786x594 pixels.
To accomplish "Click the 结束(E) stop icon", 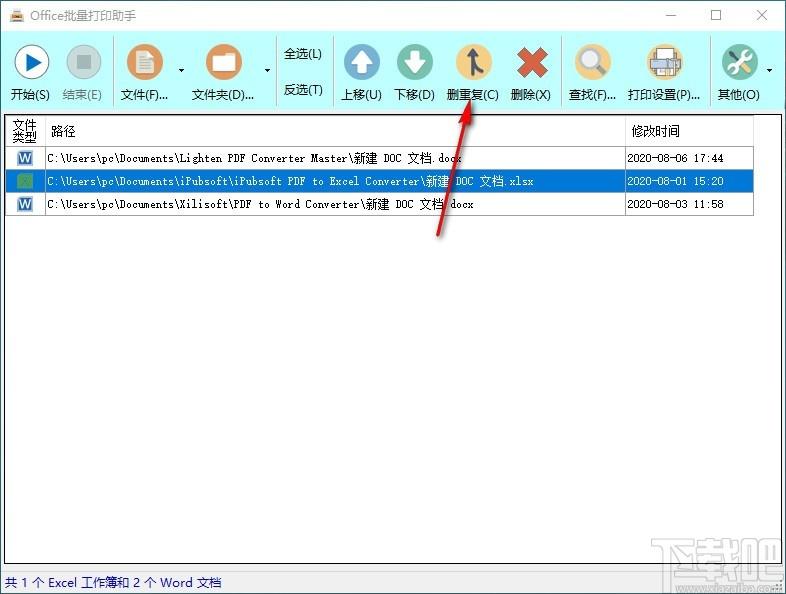I will click(84, 62).
